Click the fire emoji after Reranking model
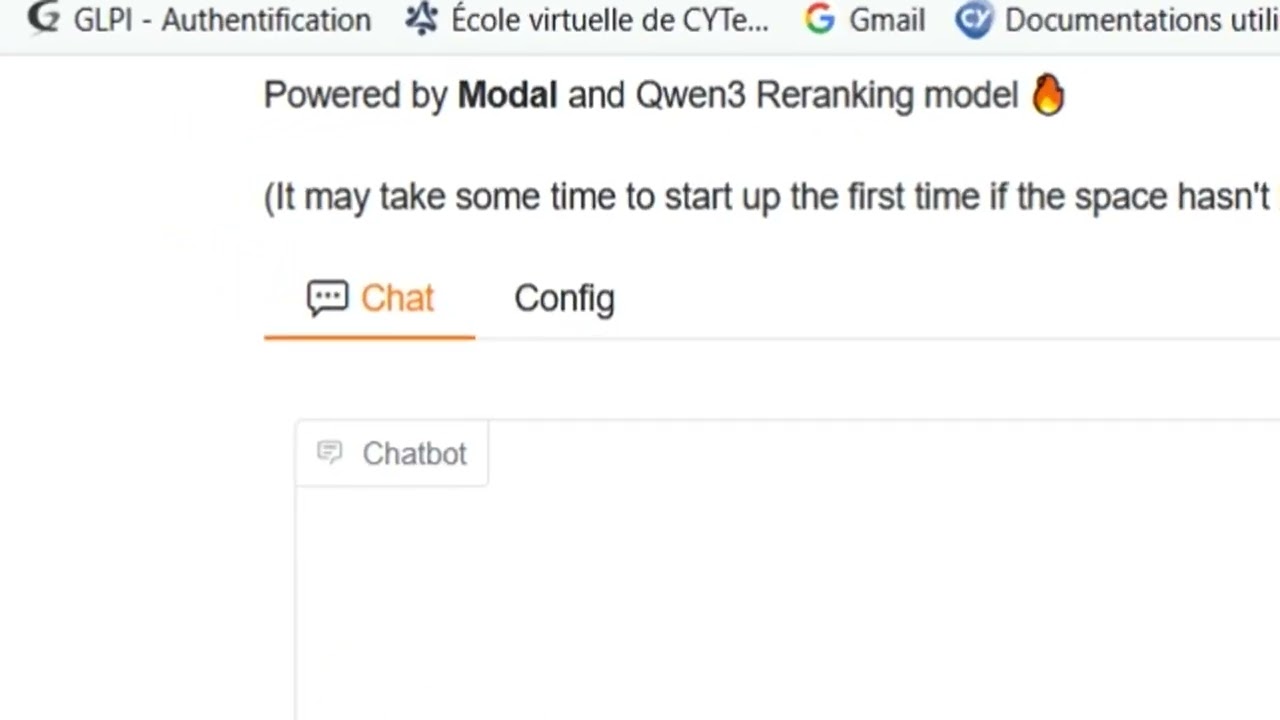The width and height of the screenshot is (1280, 720). [1048, 96]
